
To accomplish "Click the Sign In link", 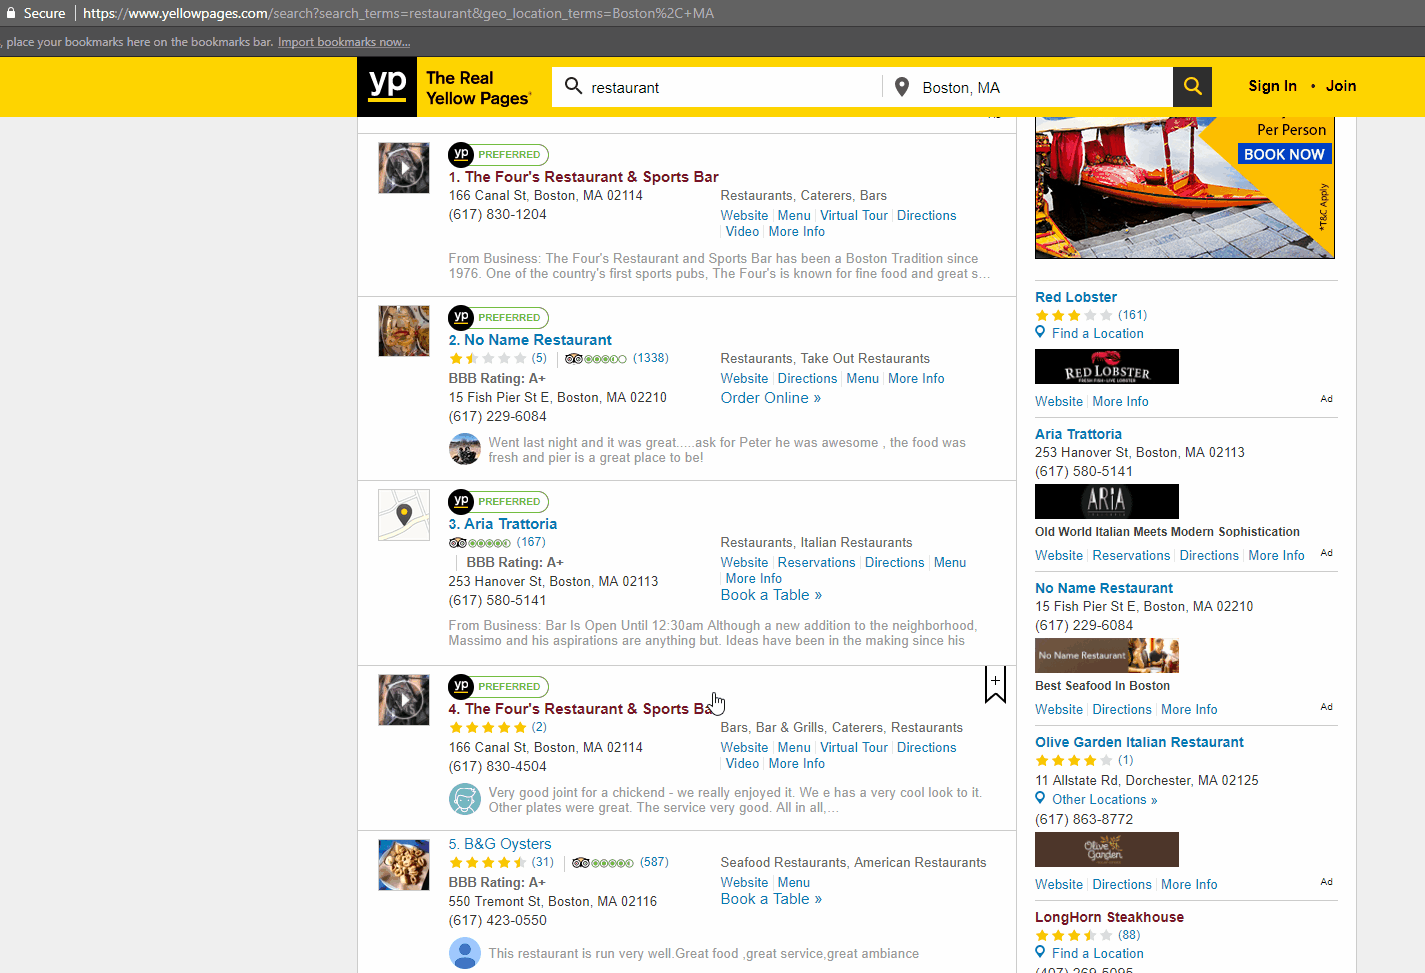I will (x=1272, y=86).
